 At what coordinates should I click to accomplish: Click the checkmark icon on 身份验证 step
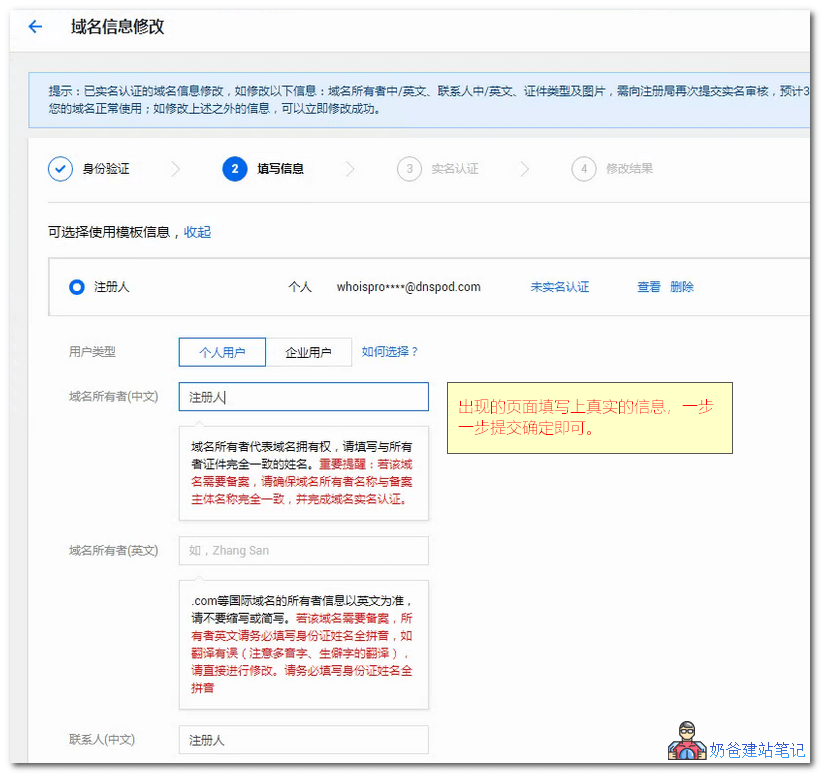[60, 169]
